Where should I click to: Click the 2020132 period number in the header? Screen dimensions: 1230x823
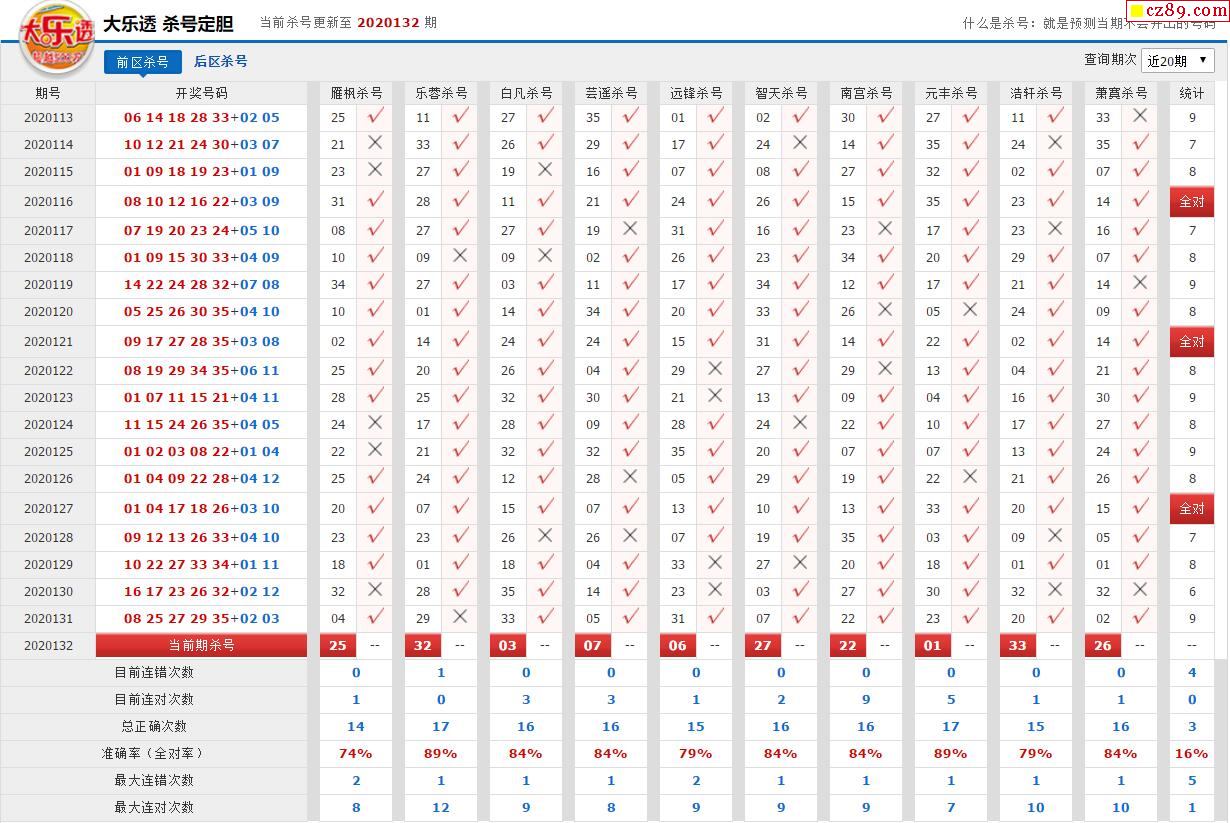point(388,22)
